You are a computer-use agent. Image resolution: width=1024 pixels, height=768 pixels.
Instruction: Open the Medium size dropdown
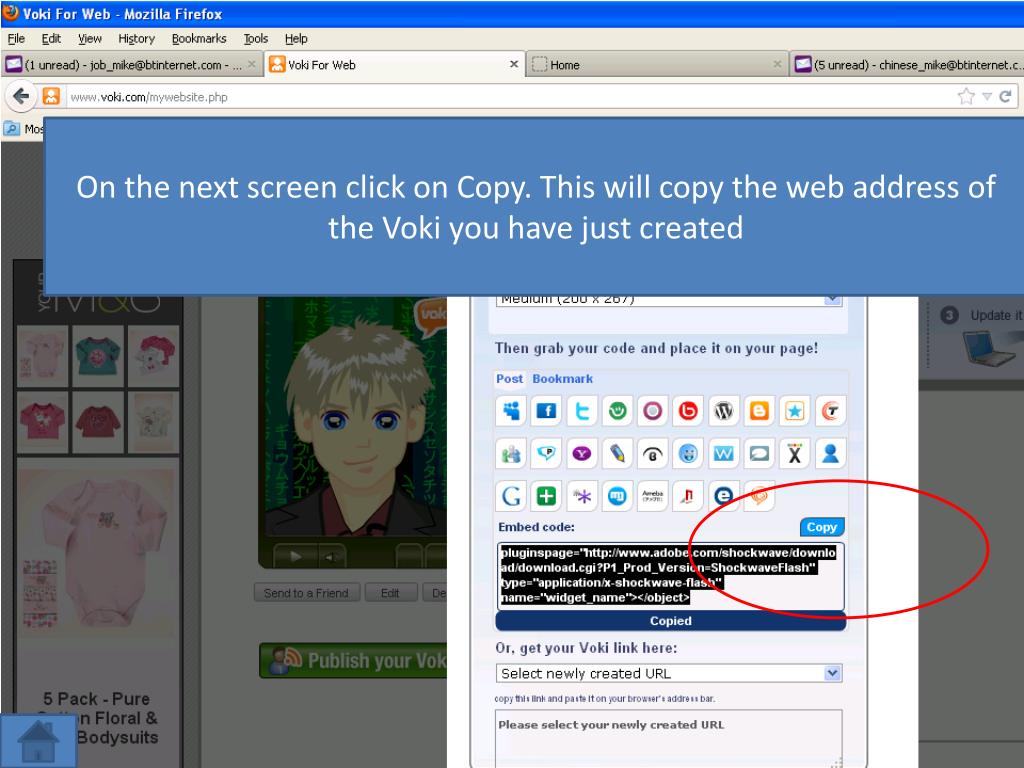pos(669,299)
